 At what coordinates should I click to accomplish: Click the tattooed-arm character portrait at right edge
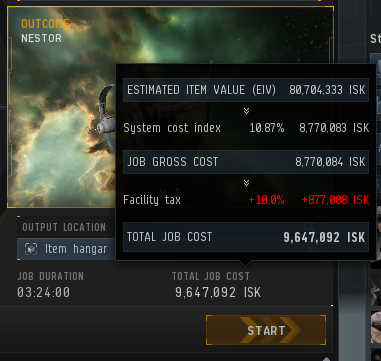click(376, 327)
